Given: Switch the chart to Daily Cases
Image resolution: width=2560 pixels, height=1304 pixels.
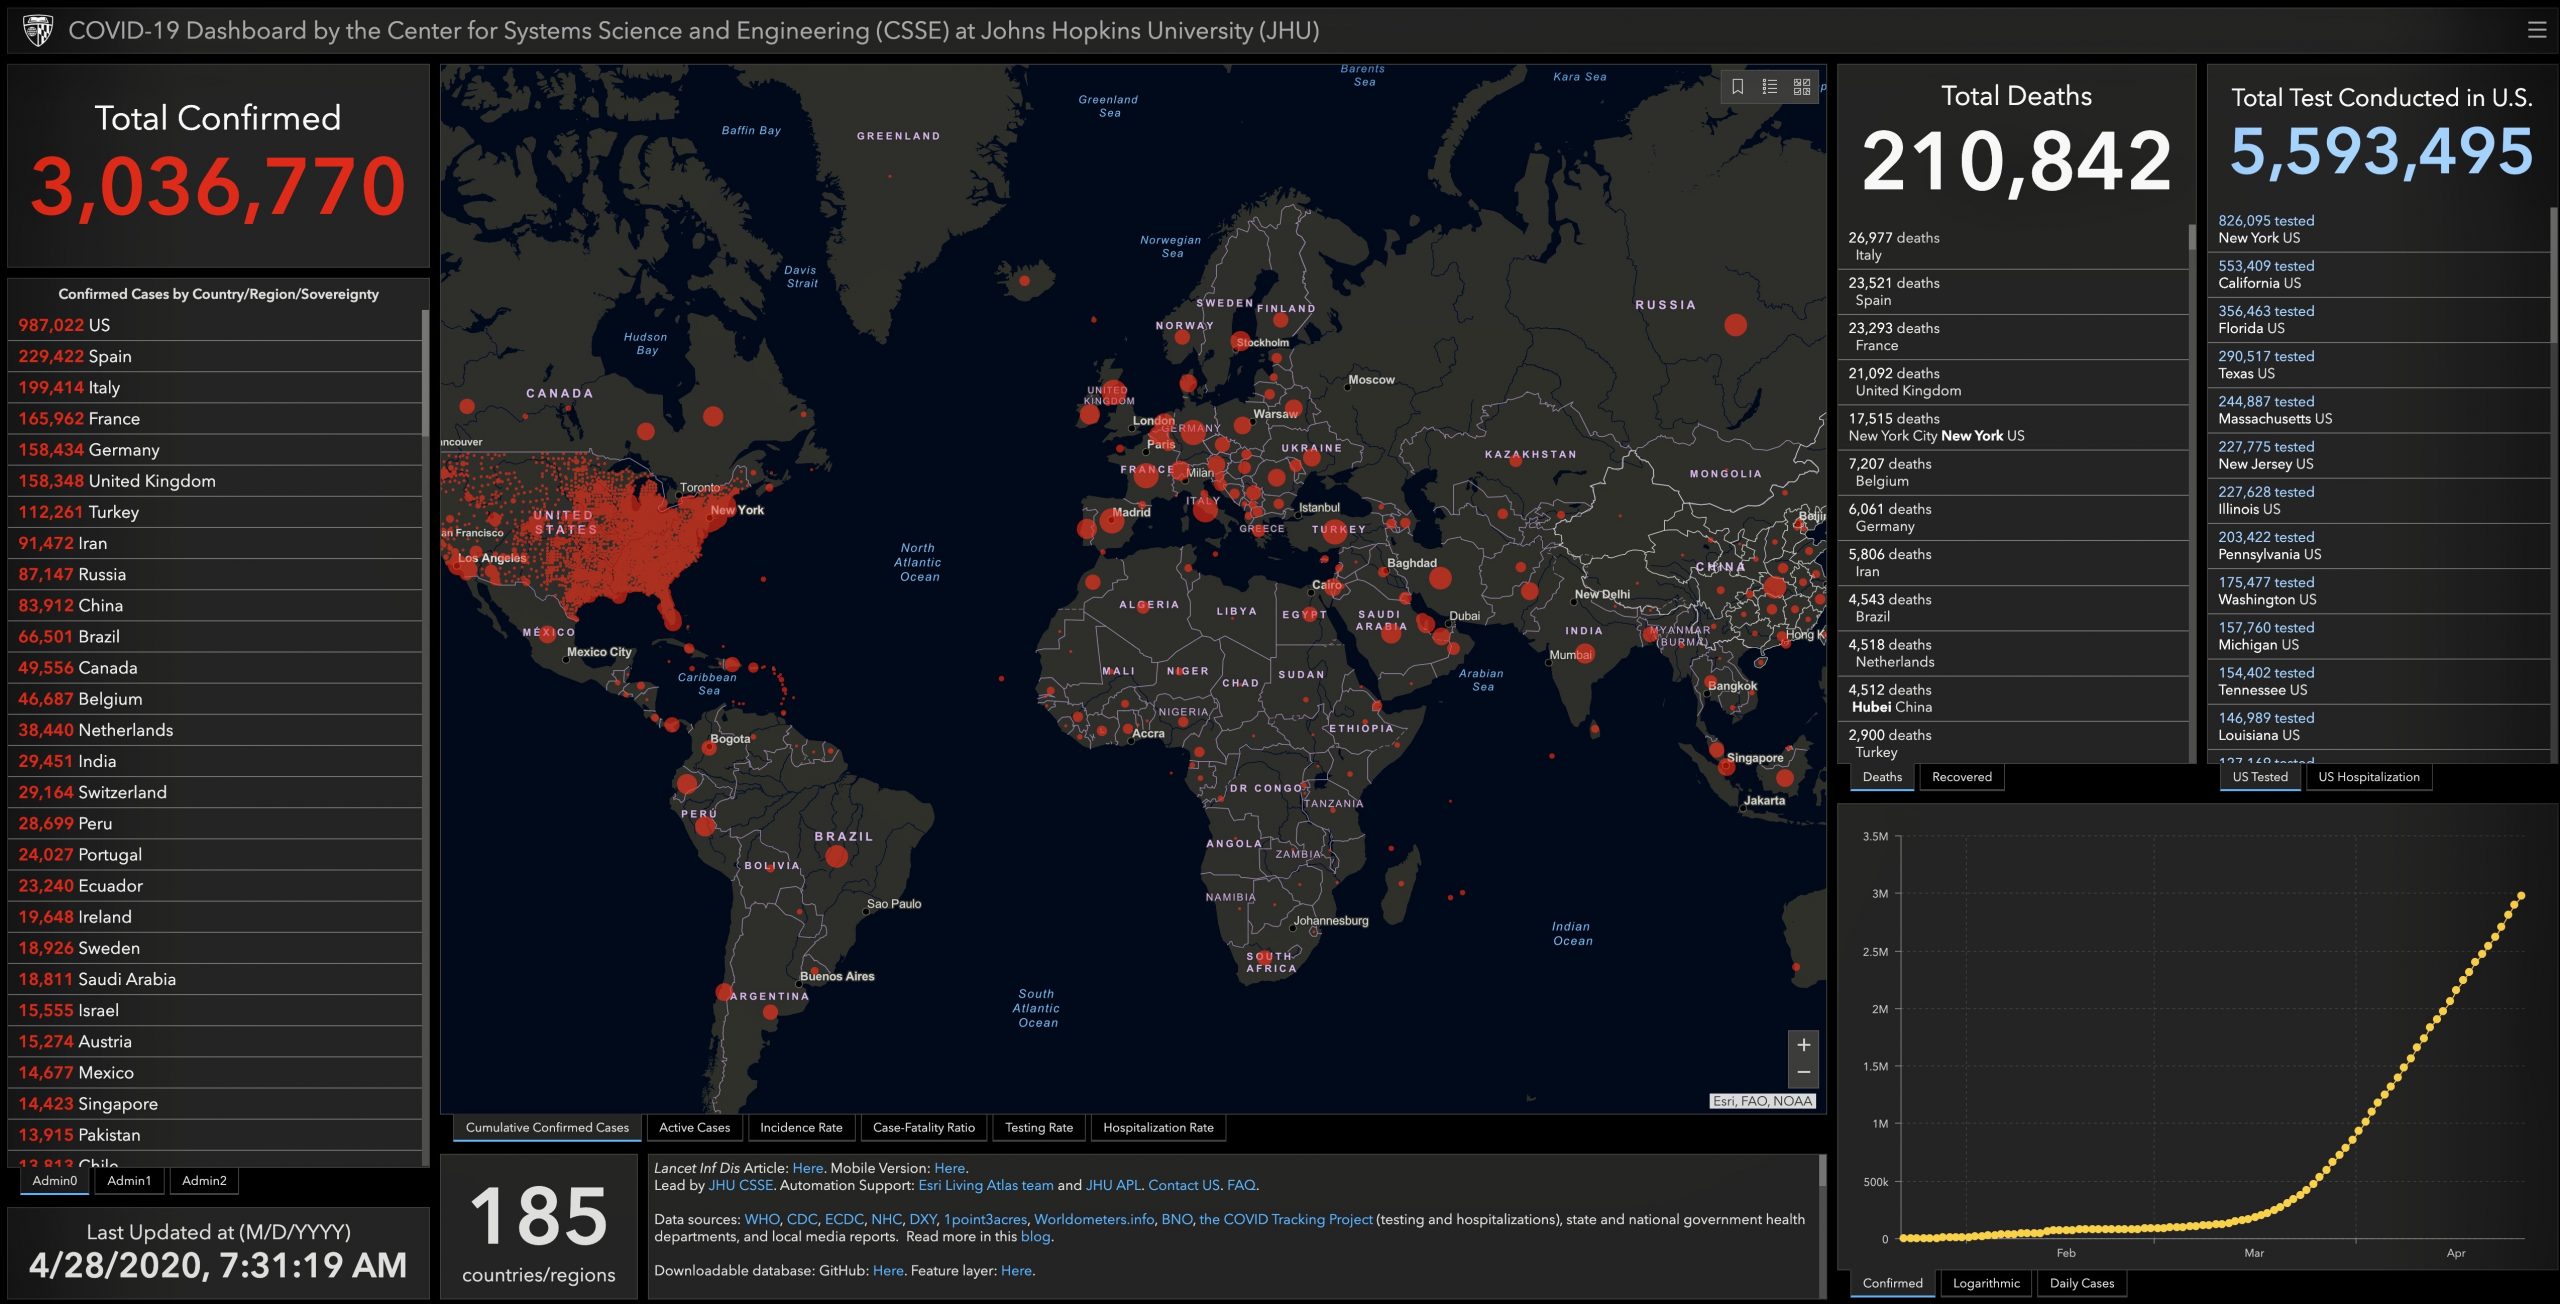Looking at the screenshot, I should click(x=2082, y=1283).
